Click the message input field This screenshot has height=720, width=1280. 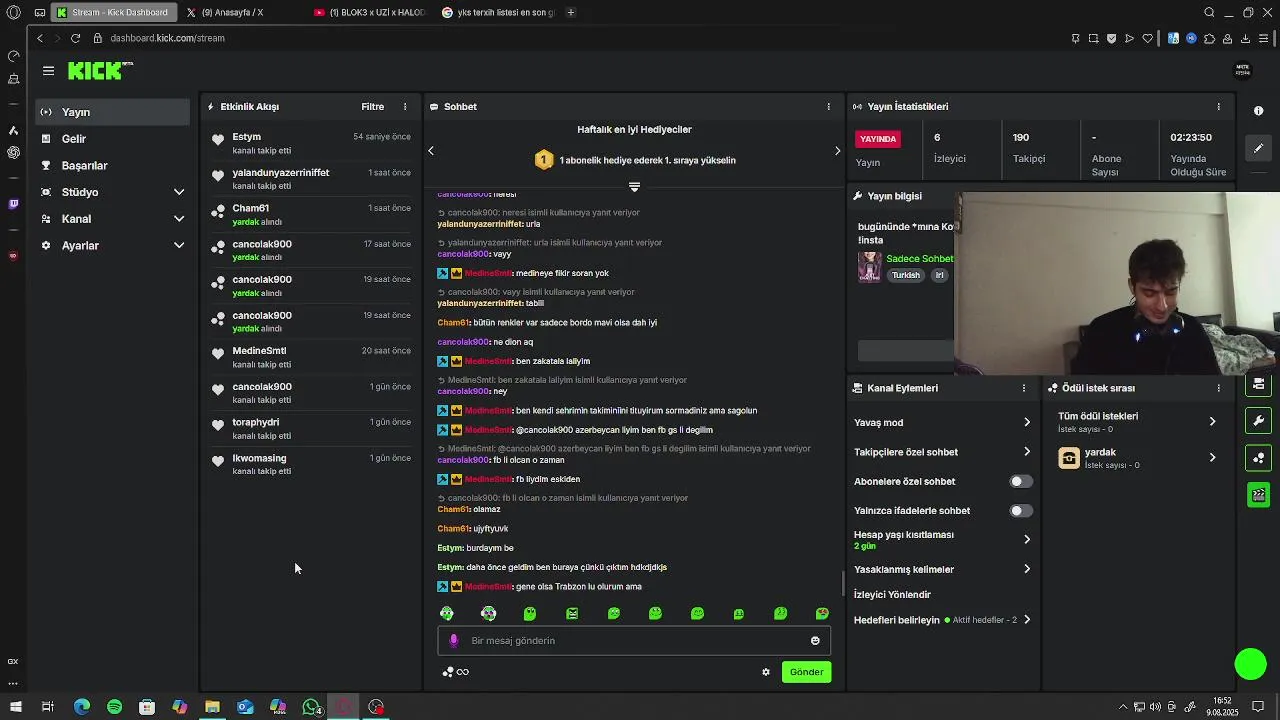[635, 641]
